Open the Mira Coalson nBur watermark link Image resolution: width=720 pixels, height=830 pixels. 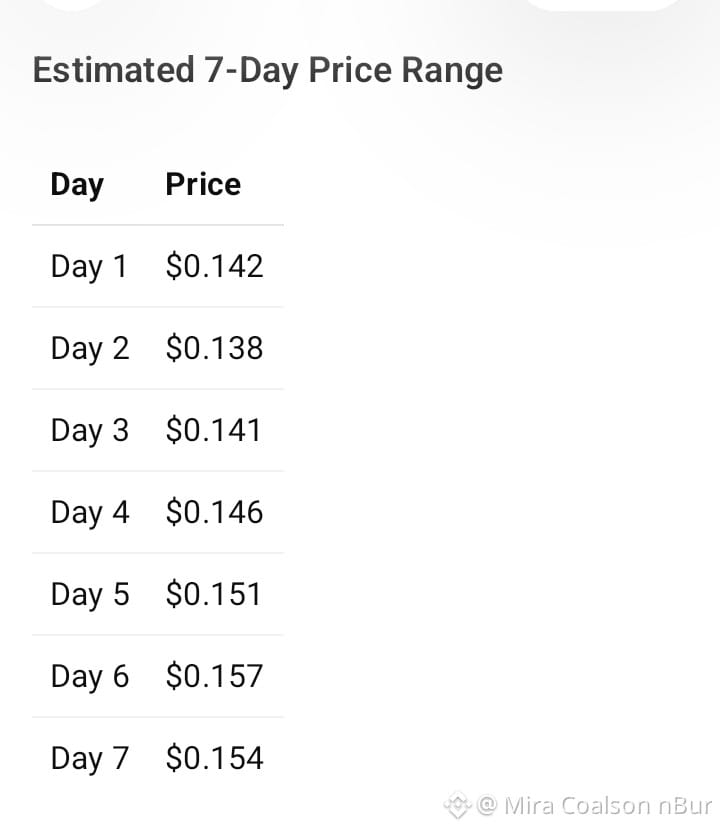pyautogui.click(x=608, y=806)
